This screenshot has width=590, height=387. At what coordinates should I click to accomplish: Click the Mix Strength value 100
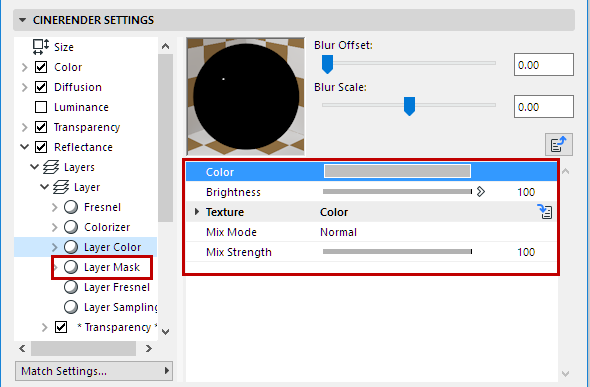526,252
